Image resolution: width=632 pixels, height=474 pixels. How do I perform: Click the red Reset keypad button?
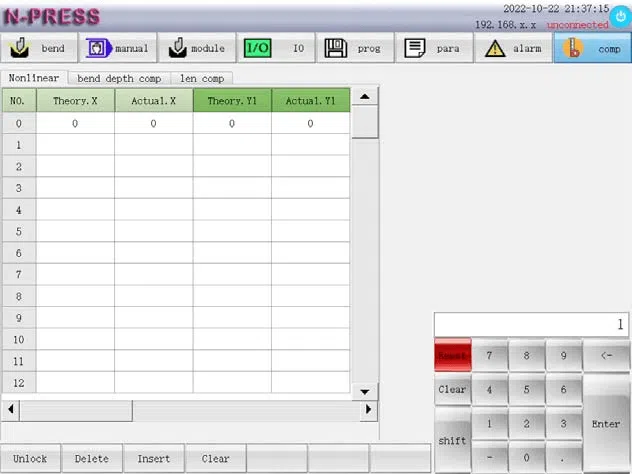point(453,355)
